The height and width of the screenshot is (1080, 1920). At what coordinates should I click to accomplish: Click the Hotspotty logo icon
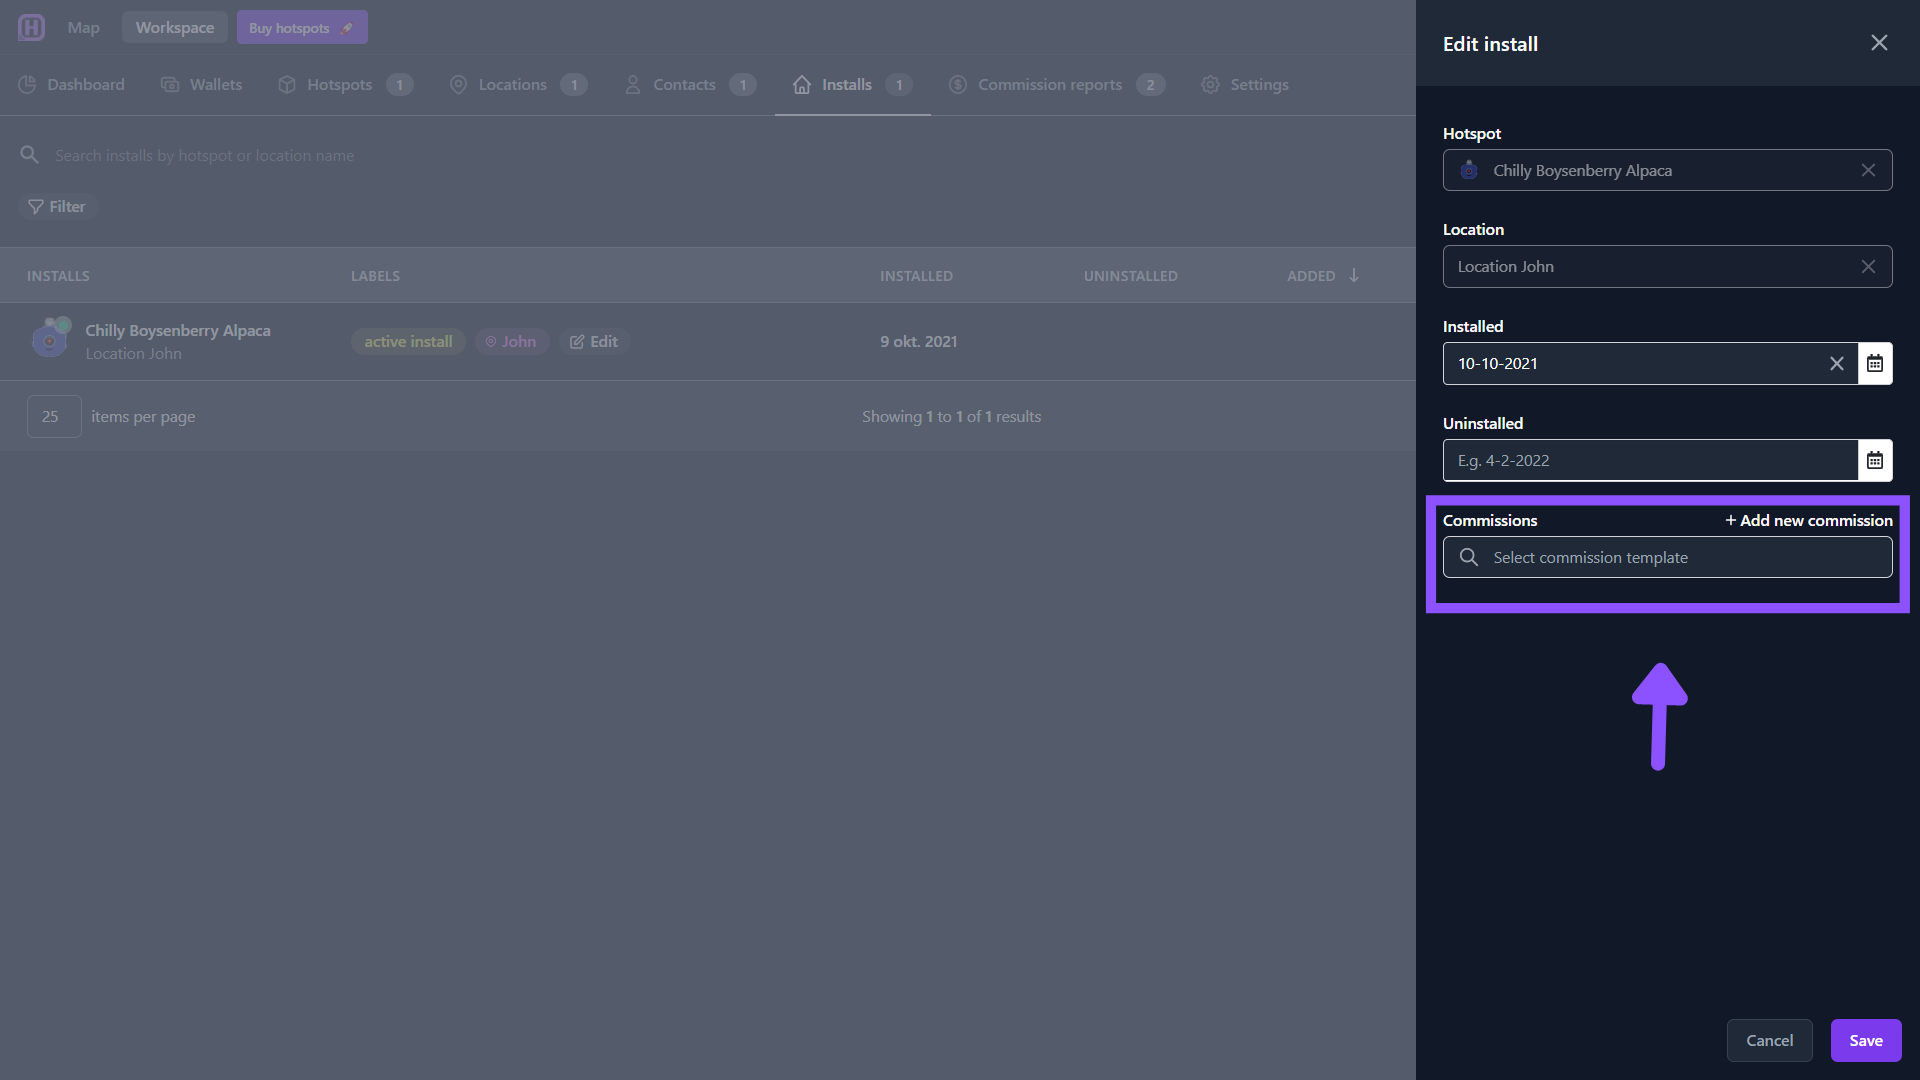31,27
